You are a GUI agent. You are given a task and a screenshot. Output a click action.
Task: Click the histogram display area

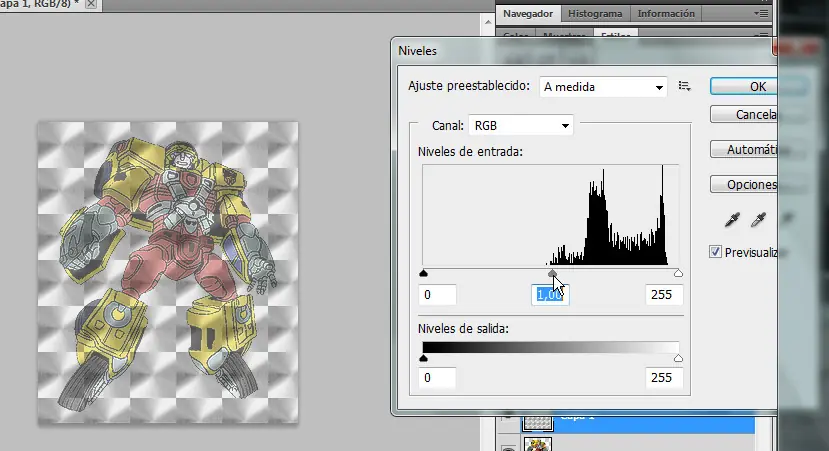(550, 215)
